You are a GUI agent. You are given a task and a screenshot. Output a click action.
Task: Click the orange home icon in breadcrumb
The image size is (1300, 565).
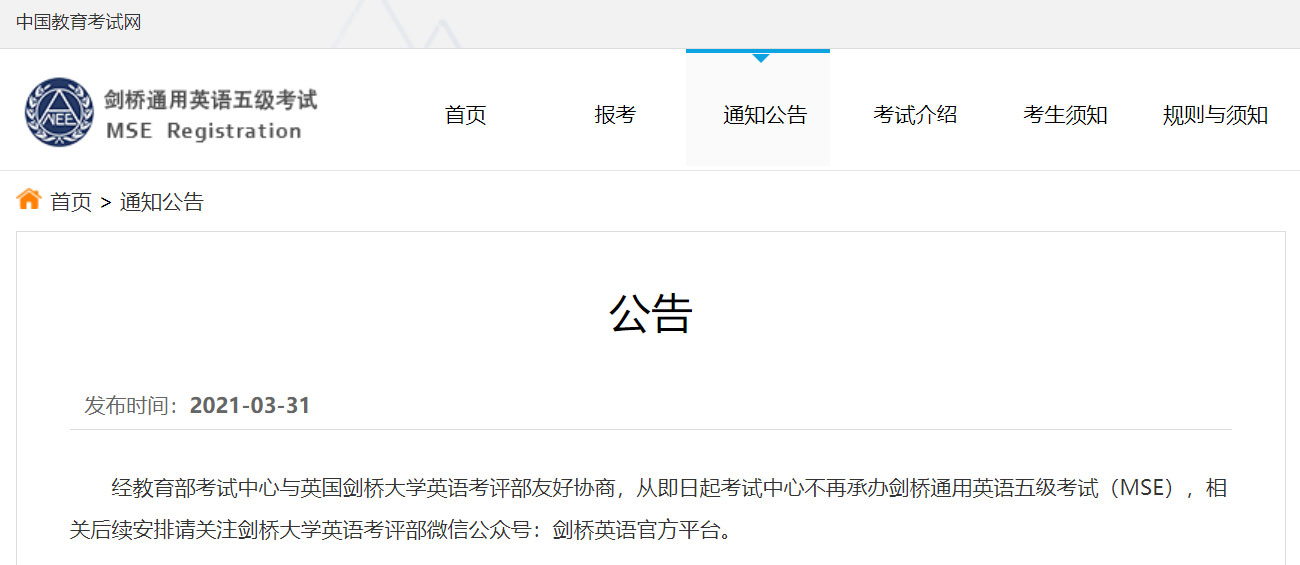click(x=29, y=199)
